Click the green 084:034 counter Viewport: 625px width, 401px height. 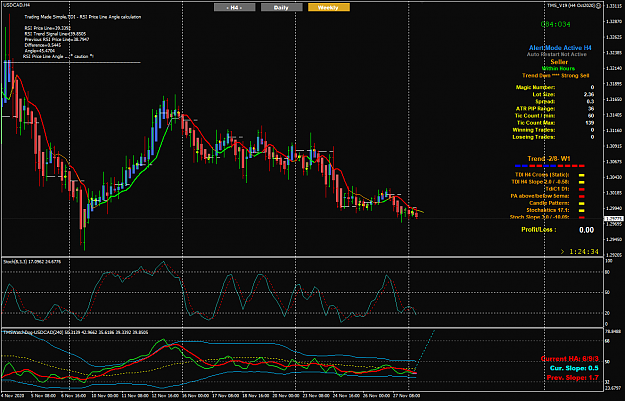click(x=555, y=24)
